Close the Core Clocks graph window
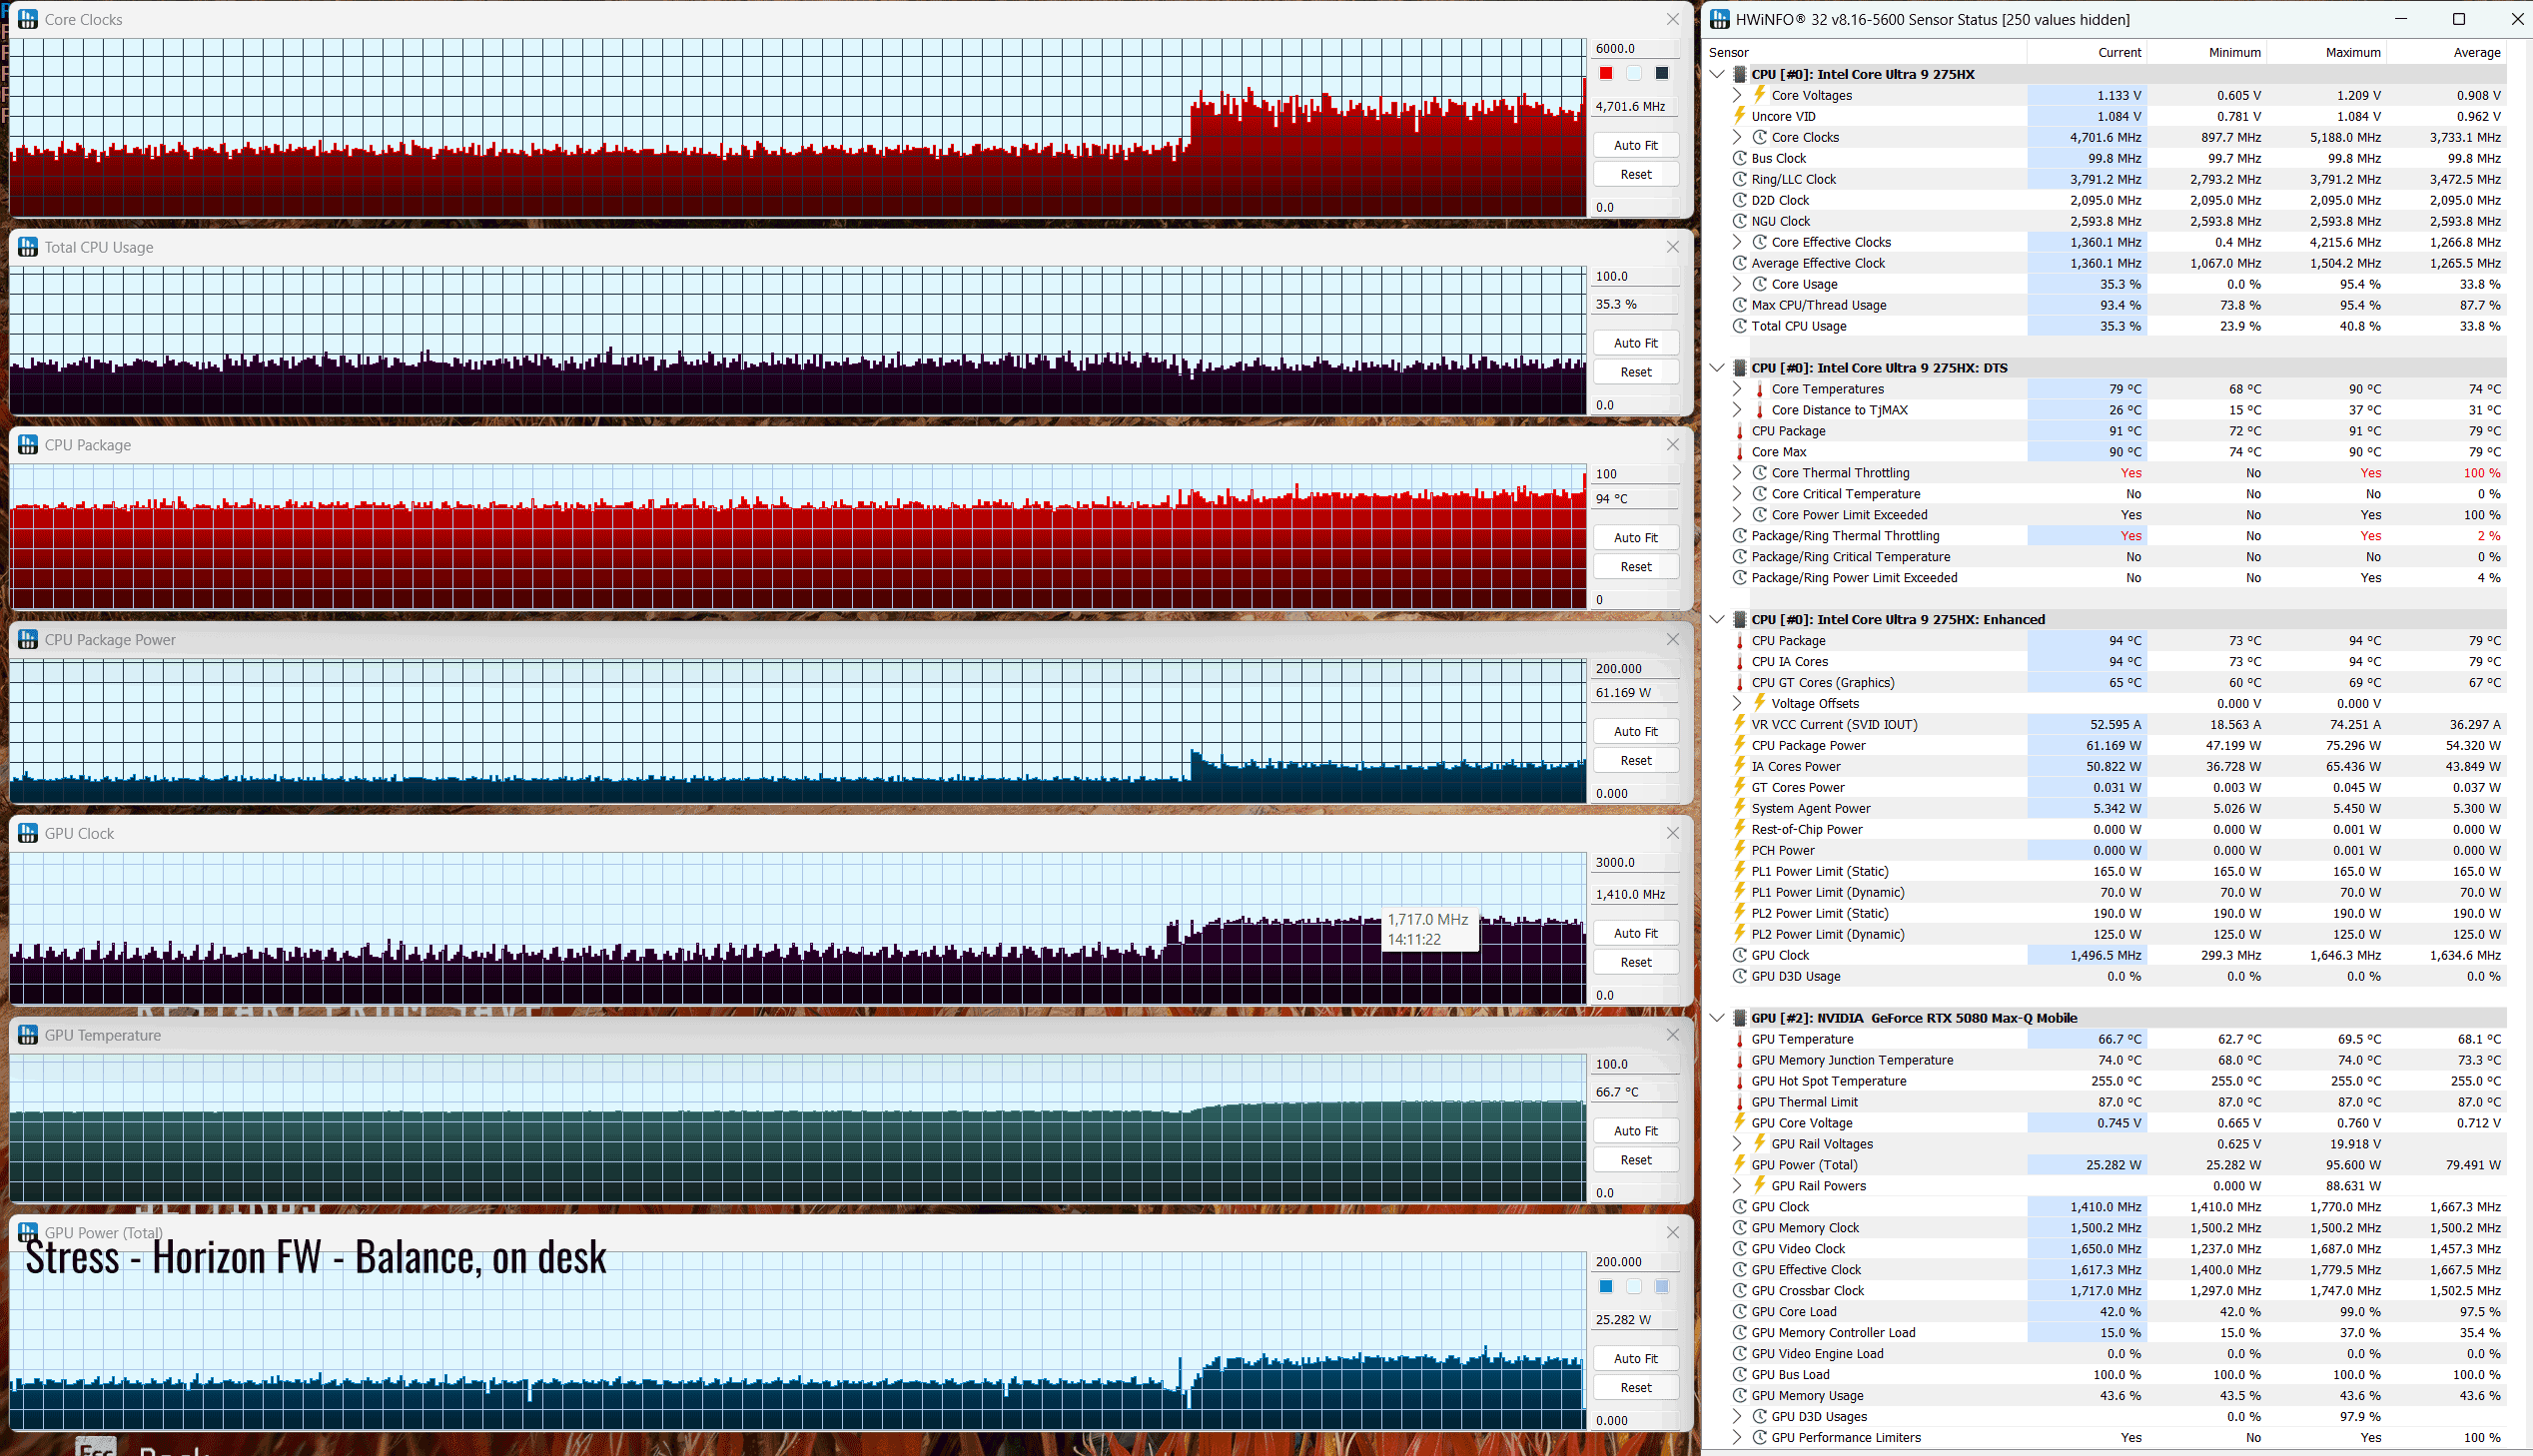This screenshot has width=2533, height=1456. (1673, 19)
